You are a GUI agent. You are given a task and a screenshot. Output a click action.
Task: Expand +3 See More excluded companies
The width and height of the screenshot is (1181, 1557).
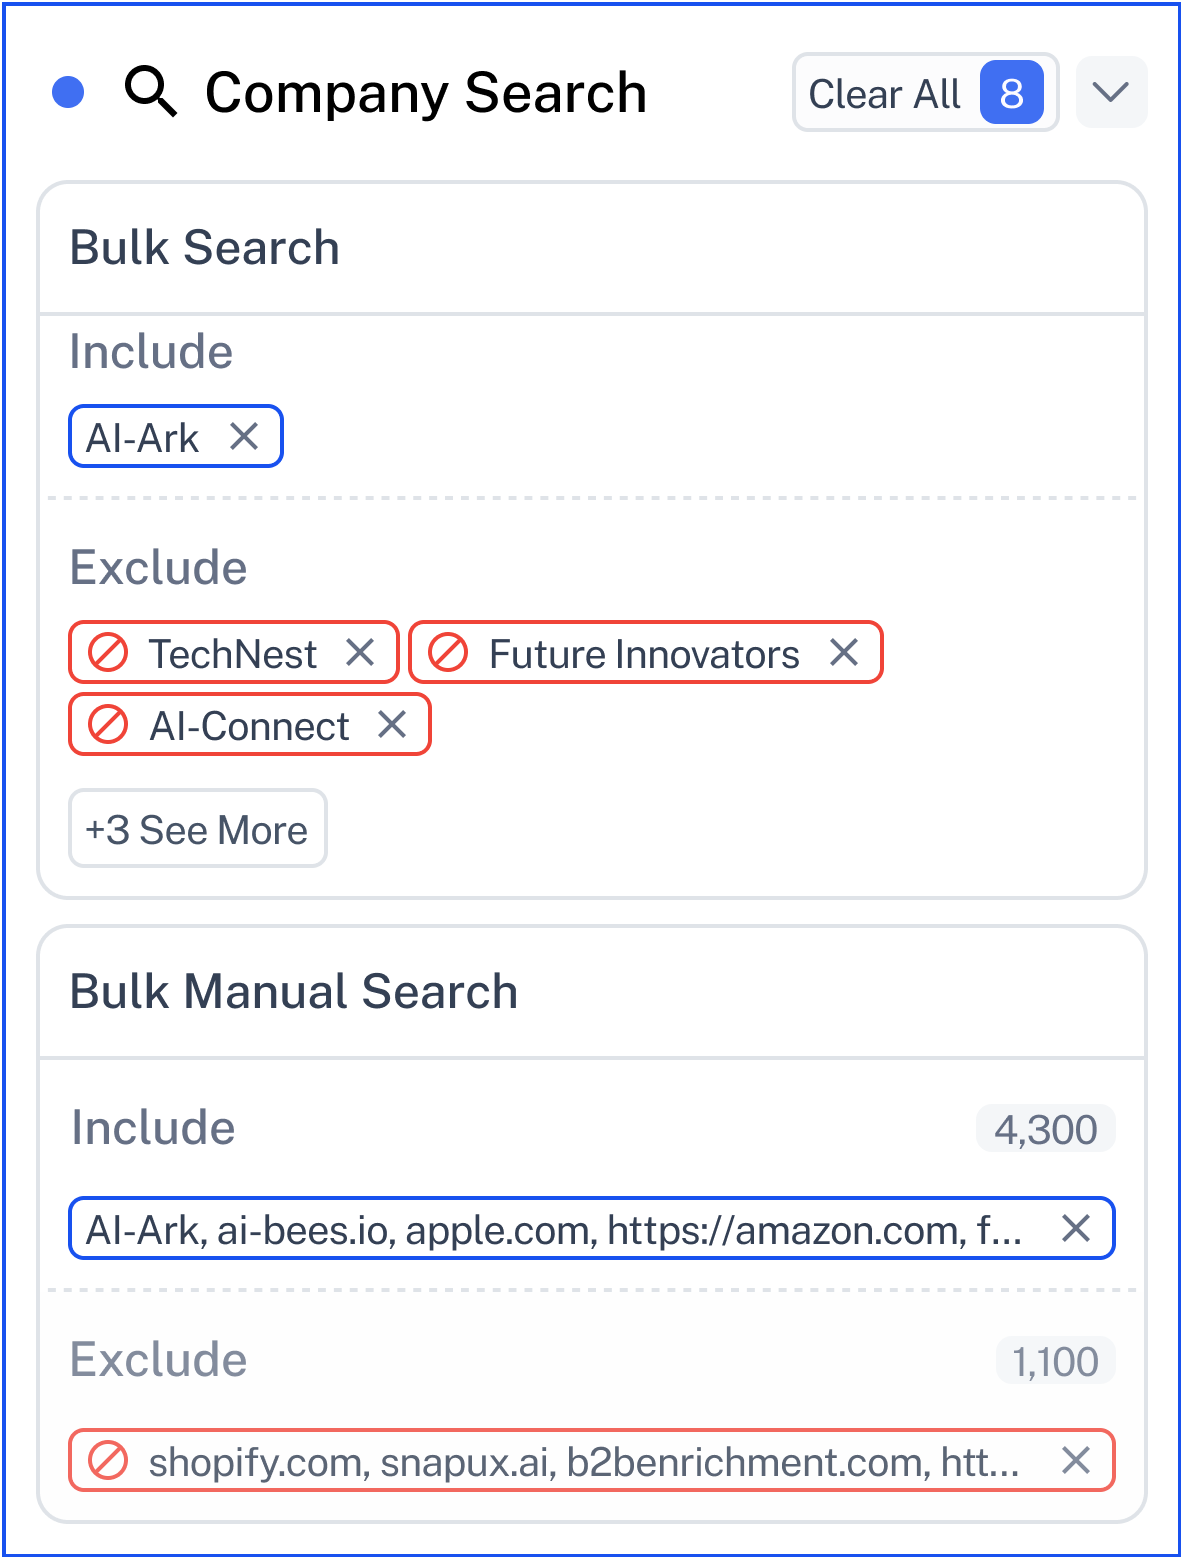tap(197, 829)
